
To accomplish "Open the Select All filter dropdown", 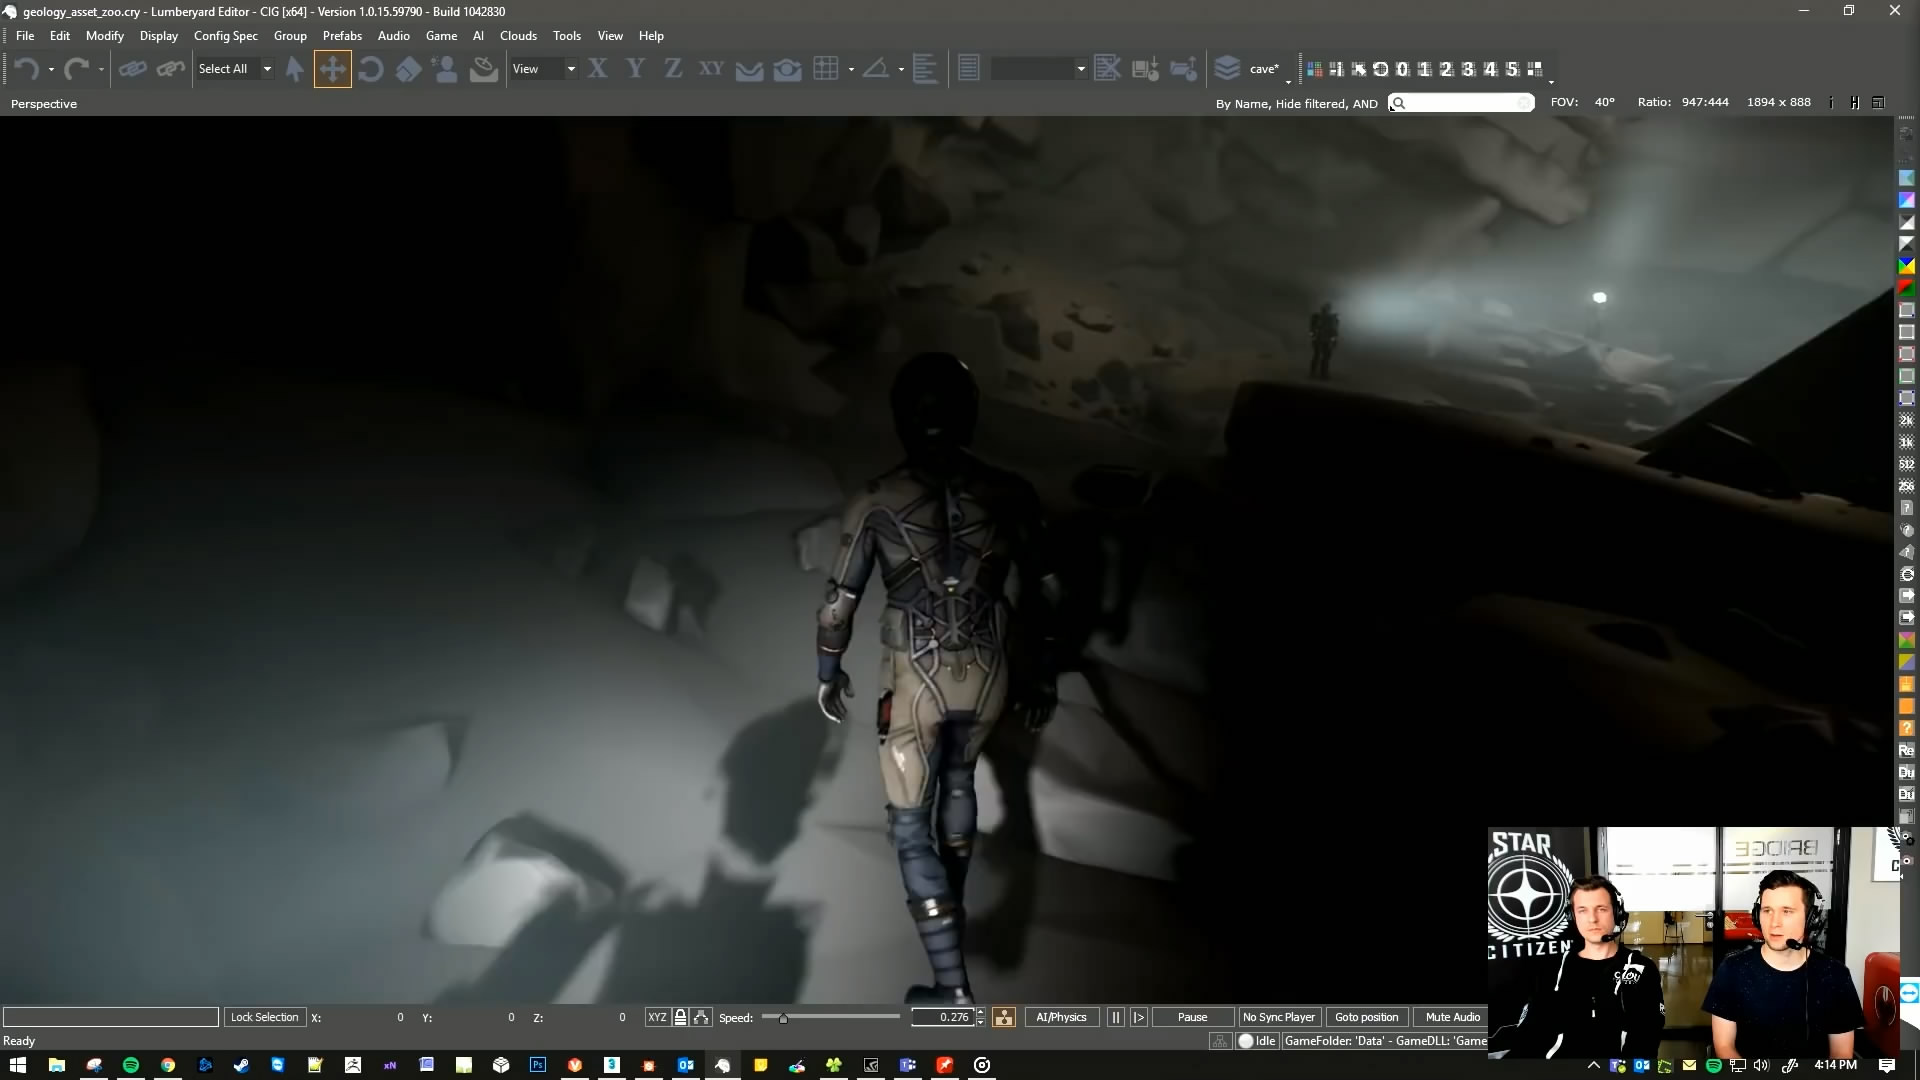I will pyautogui.click(x=267, y=69).
